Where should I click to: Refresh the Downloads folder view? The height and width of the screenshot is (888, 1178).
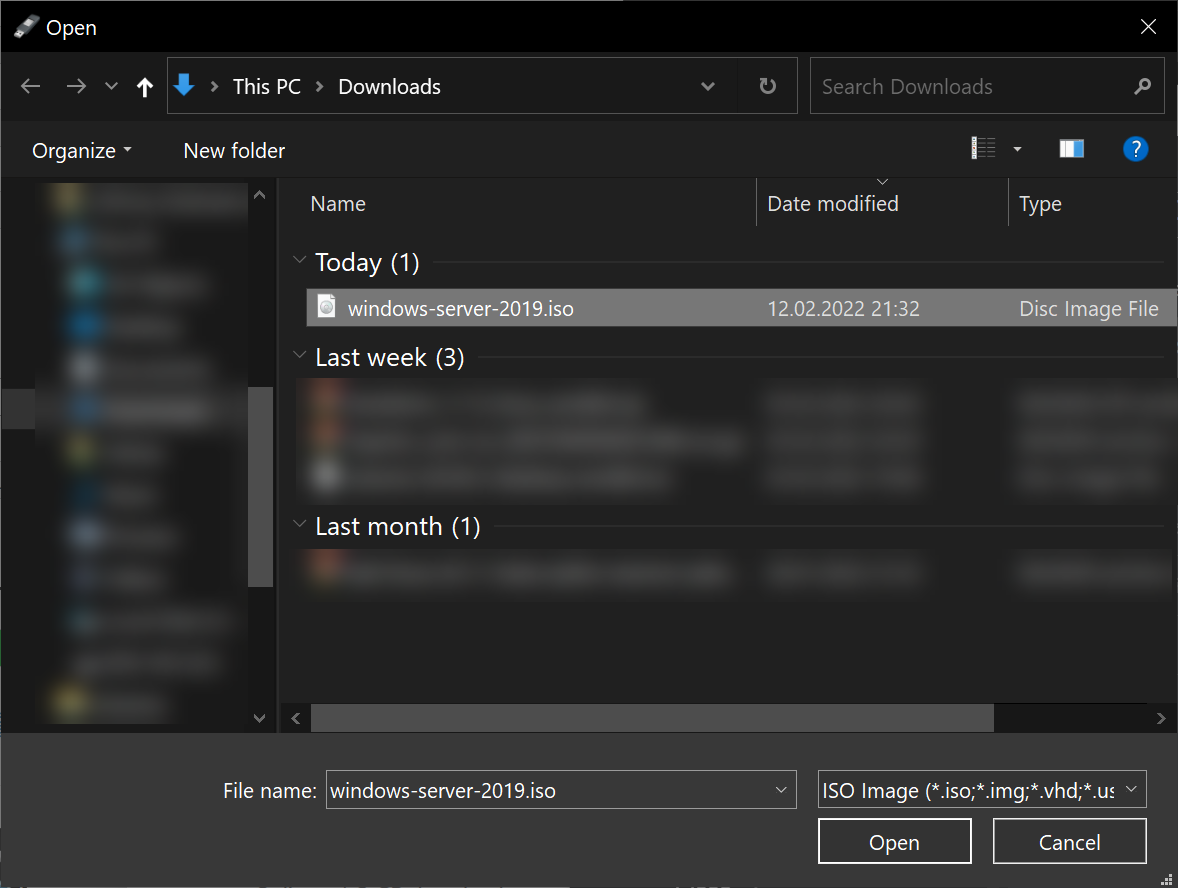(x=767, y=87)
